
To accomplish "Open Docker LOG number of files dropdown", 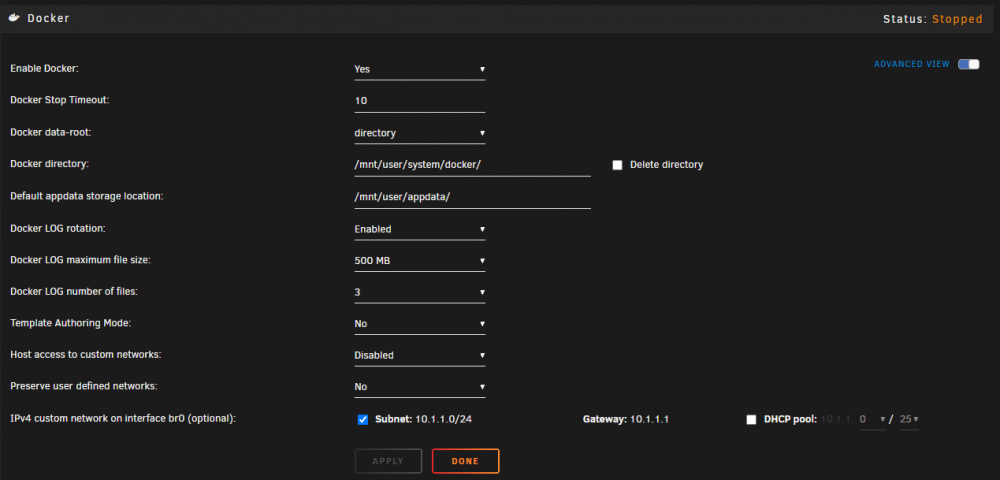I will tap(420, 293).
